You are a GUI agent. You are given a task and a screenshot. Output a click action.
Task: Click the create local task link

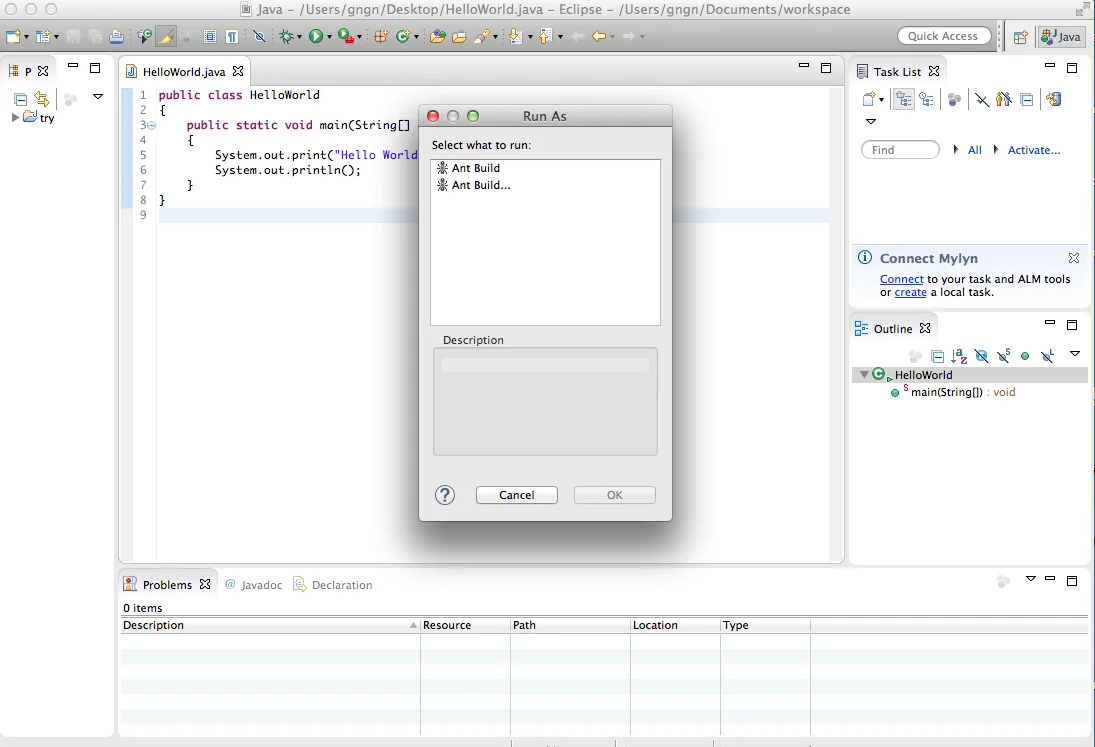click(911, 293)
